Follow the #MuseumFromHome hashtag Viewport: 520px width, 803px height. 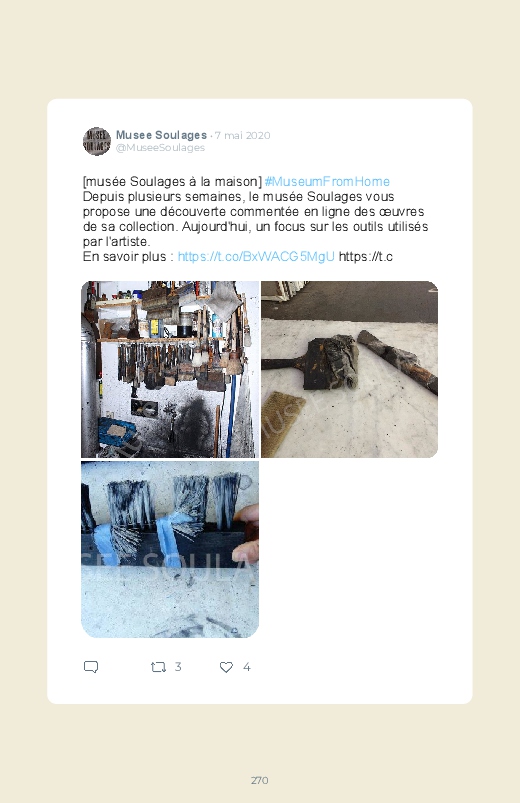pyautogui.click(x=327, y=182)
